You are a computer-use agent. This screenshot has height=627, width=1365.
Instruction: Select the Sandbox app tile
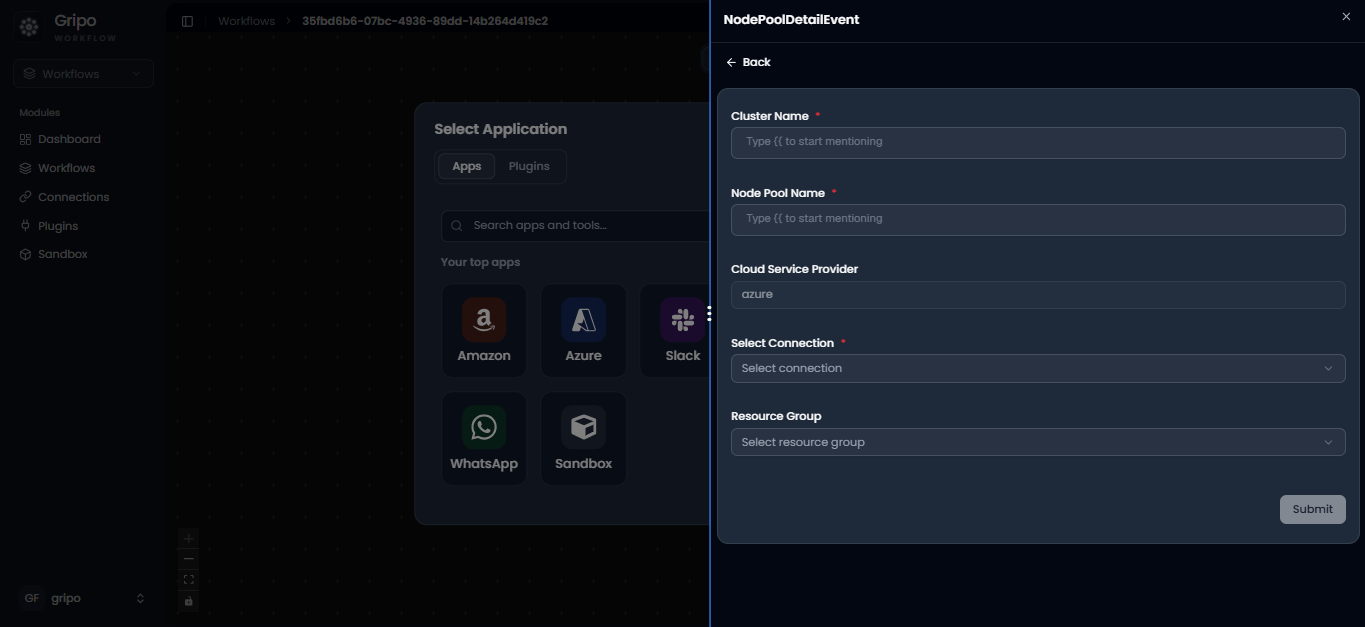[x=583, y=438]
